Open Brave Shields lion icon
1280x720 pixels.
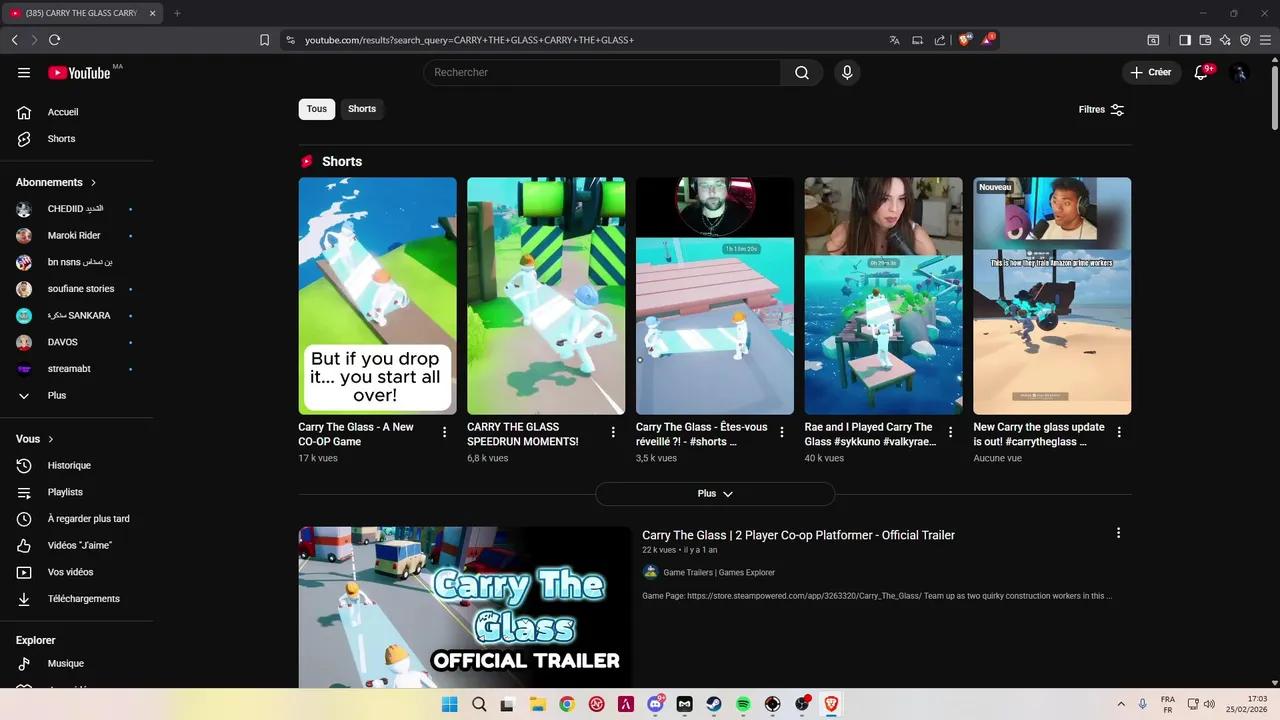pyautogui.click(x=965, y=40)
